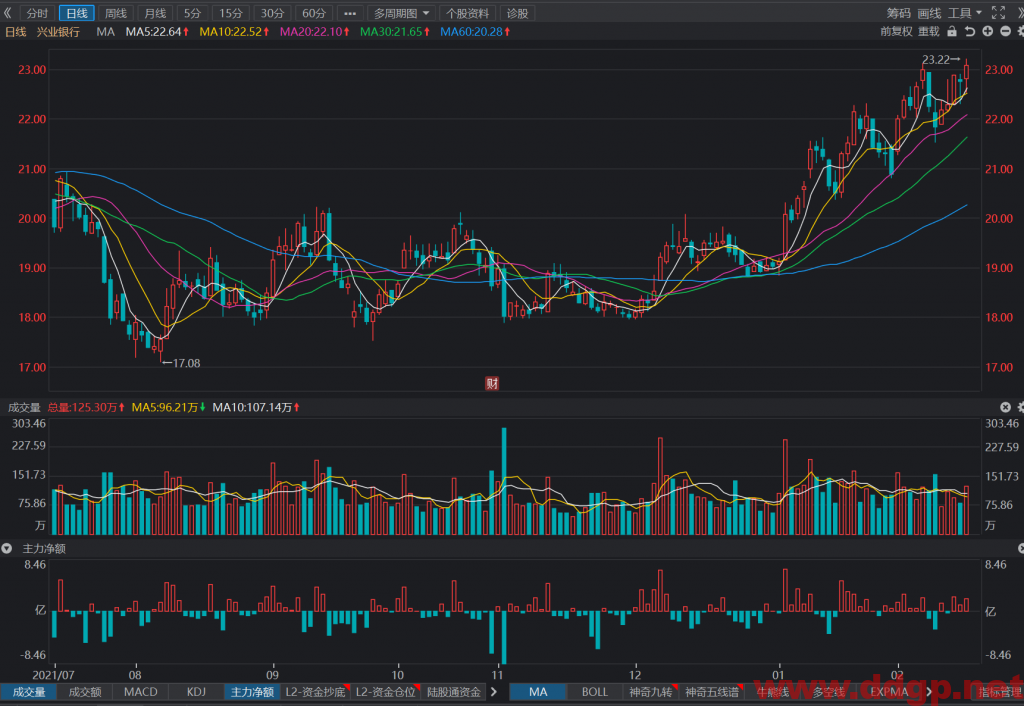Click the MA10:107.14万 volume value

click(x=257, y=408)
